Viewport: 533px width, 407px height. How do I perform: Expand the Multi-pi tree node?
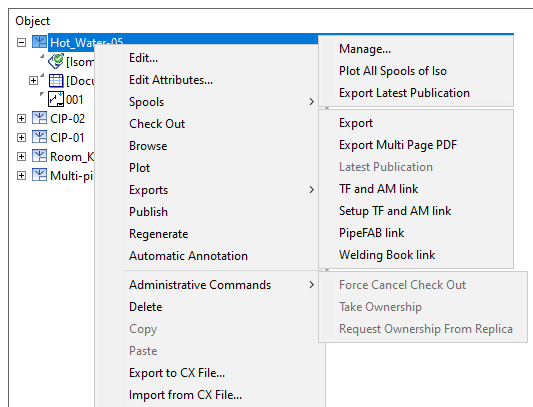click(x=21, y=175)
